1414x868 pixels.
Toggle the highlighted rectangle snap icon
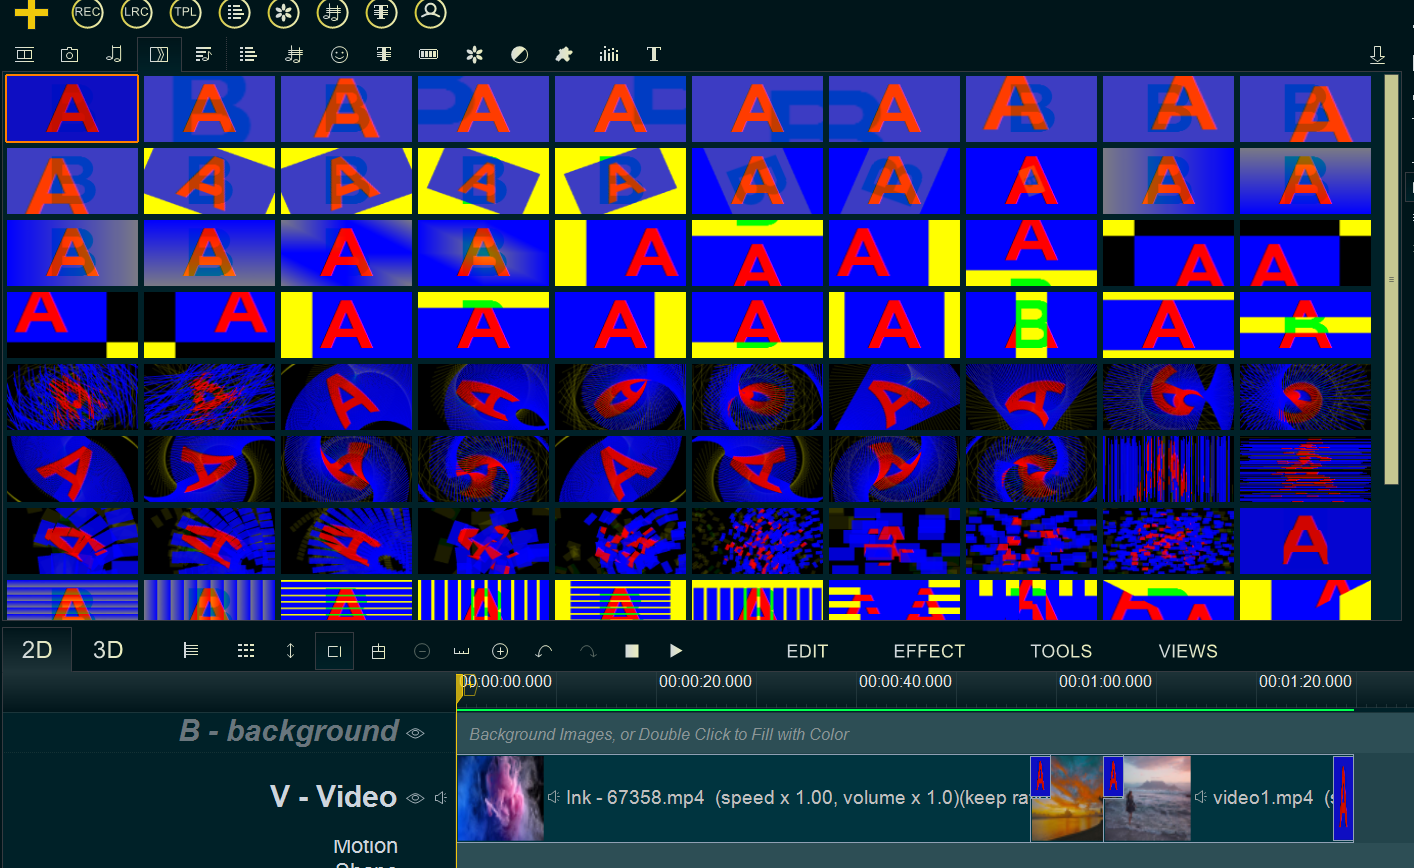(x=334, y=651)
